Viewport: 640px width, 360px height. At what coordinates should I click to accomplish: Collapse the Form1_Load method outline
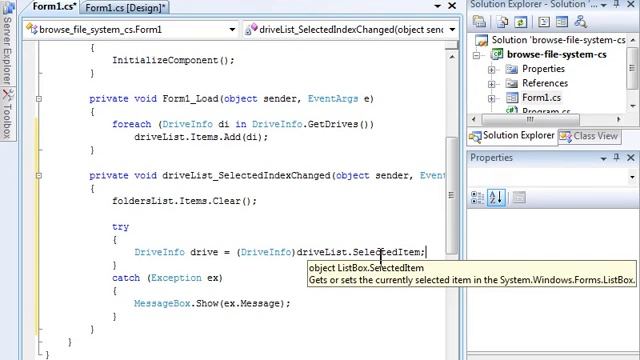pyautogui.click(x=39, y=99)
